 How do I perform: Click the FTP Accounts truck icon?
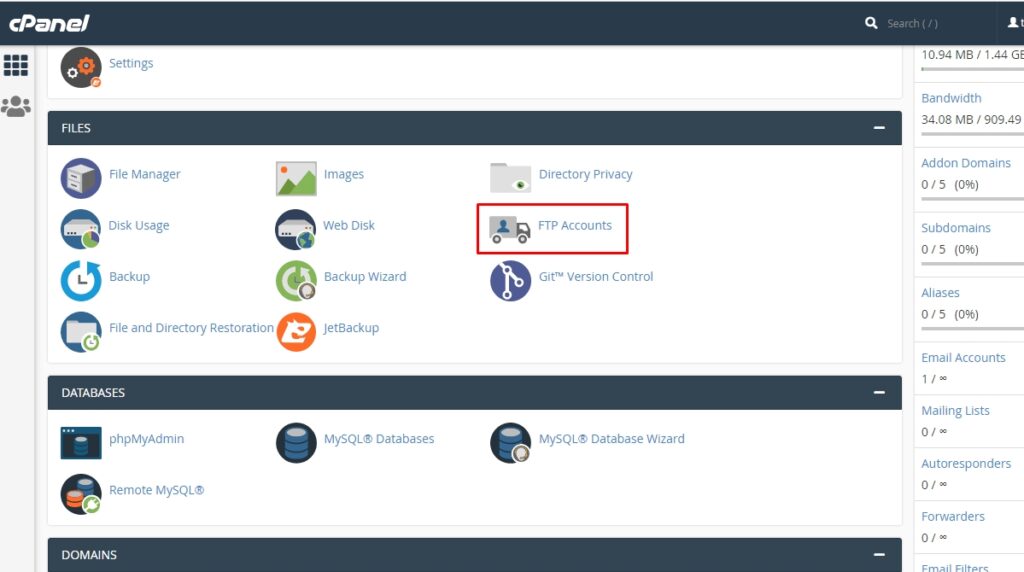(x=509, y=229)
